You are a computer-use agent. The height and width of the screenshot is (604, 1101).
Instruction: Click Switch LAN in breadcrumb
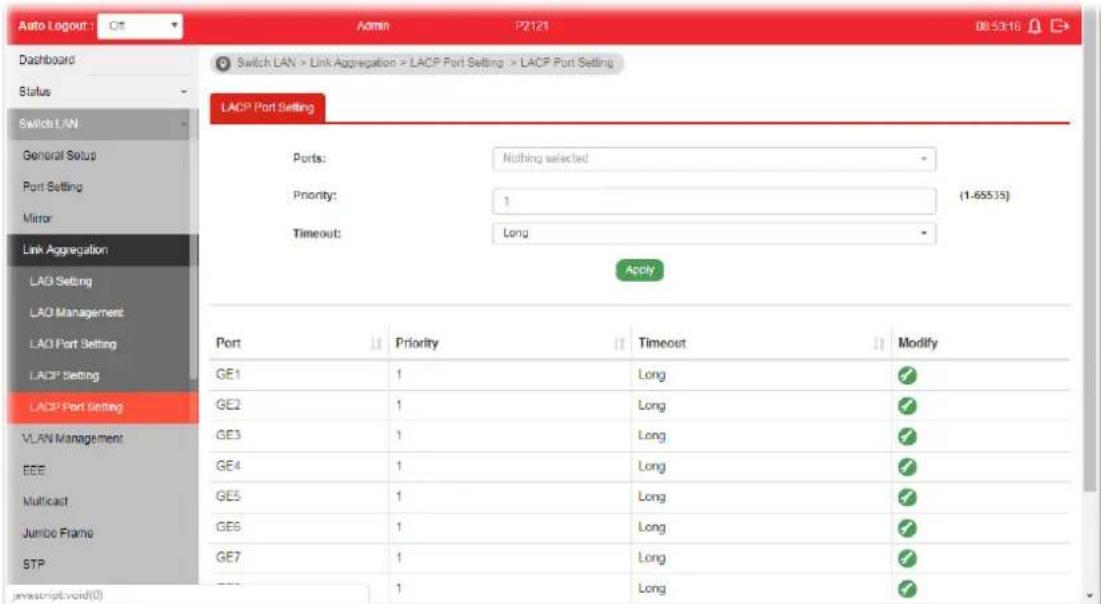(266, 63)
